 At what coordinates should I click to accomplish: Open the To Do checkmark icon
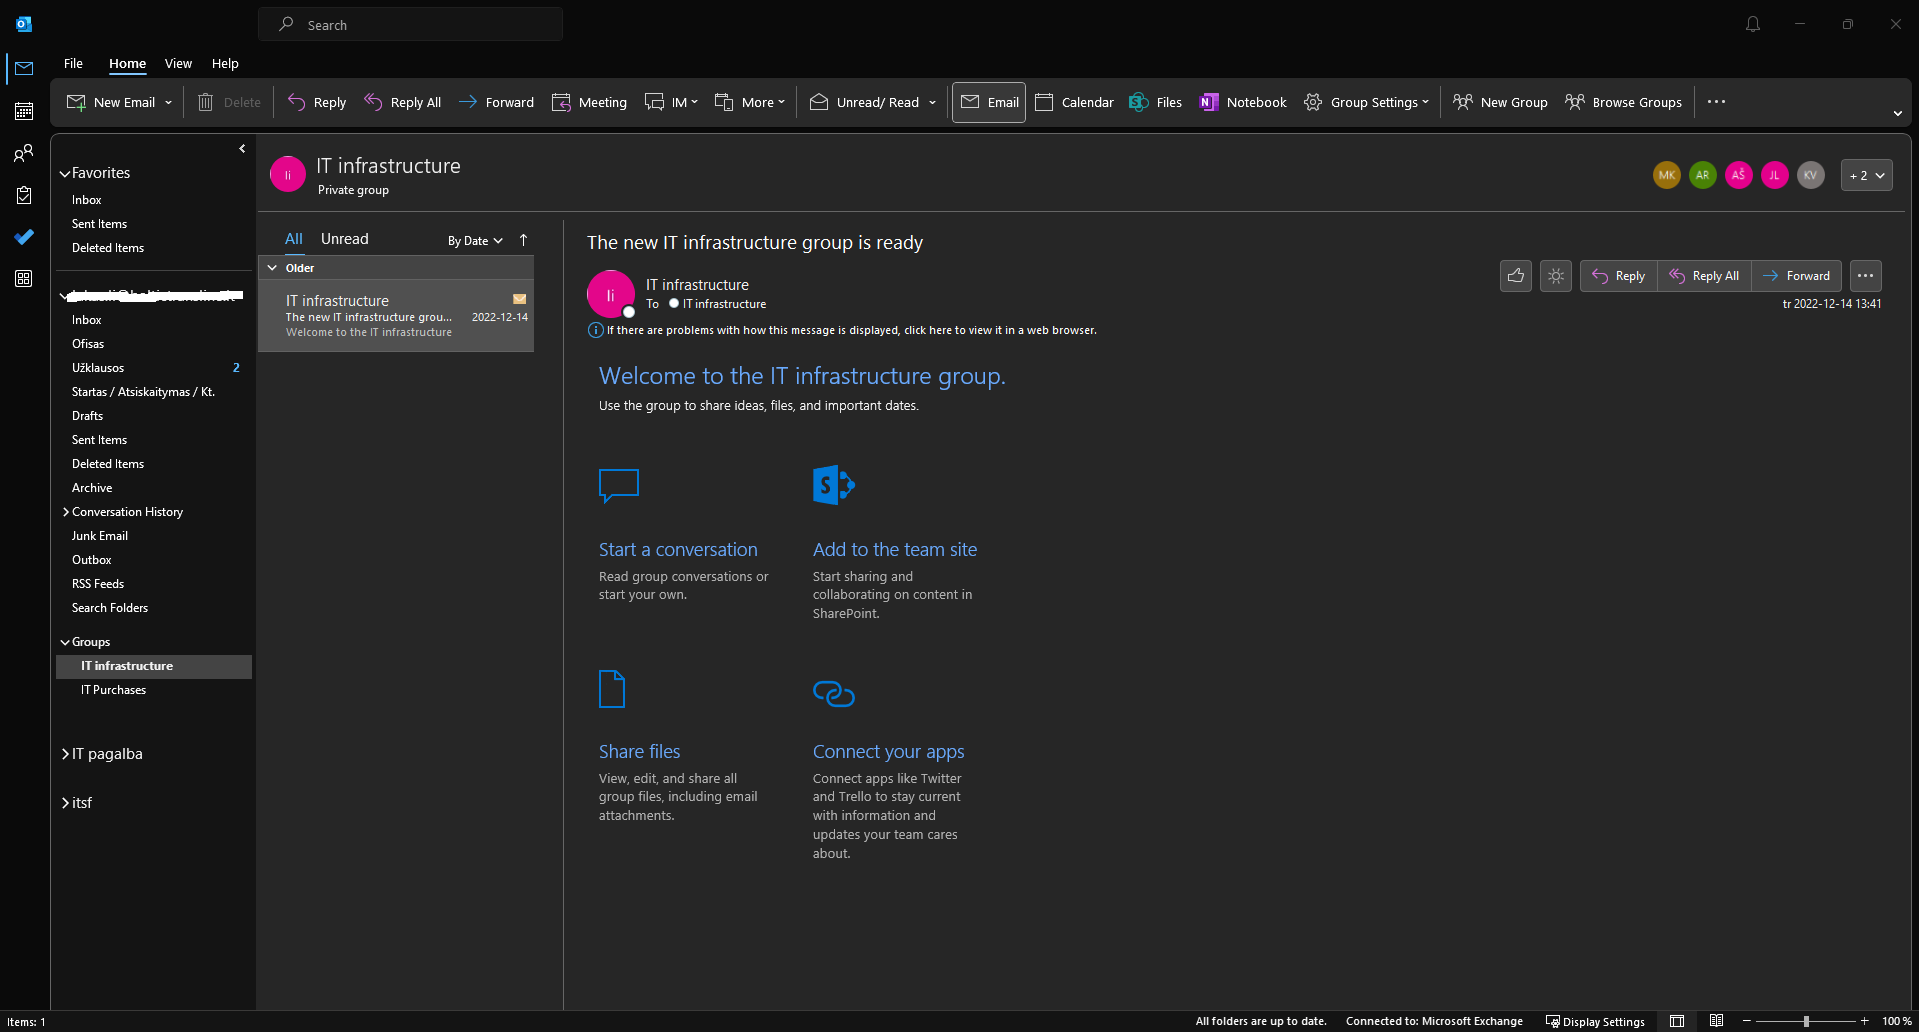tap(24, 237)
